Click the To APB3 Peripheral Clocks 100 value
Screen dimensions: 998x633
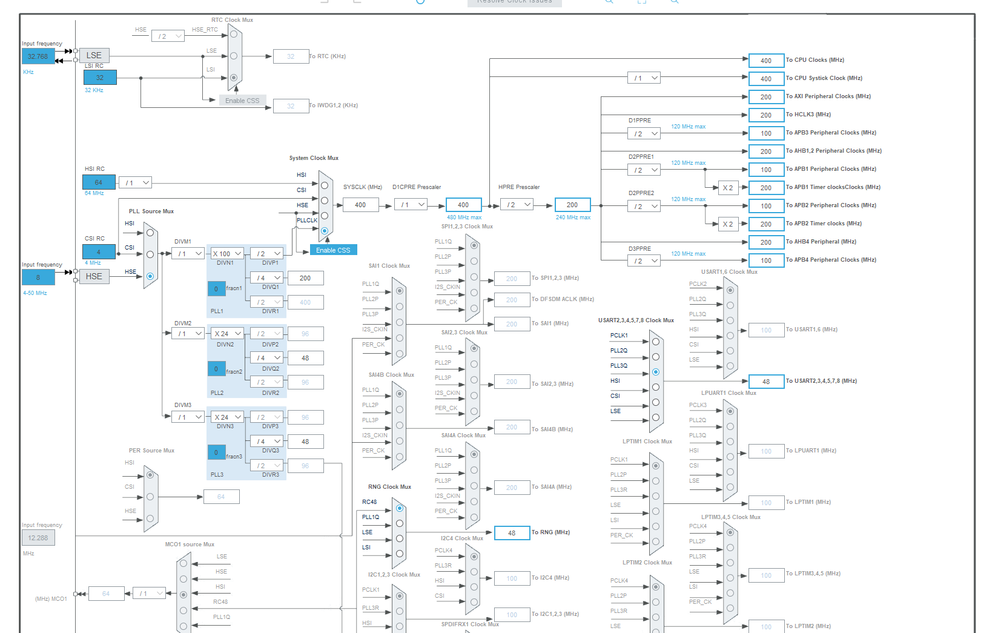coord(766,134)
